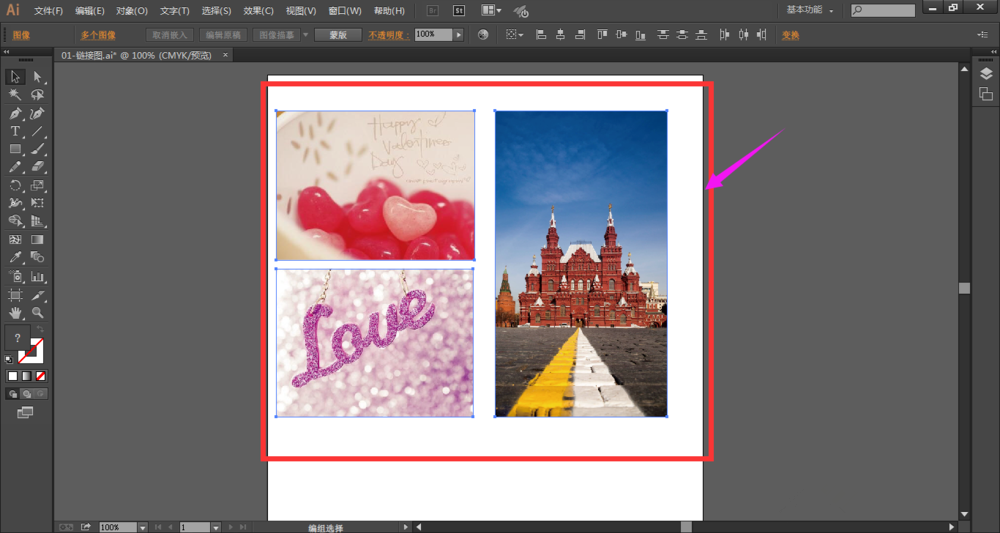Open Adobe Bridge via Br icon
Image resolution: width=1000 pixels, height=533 pixels.
click(x=431, y=11)
